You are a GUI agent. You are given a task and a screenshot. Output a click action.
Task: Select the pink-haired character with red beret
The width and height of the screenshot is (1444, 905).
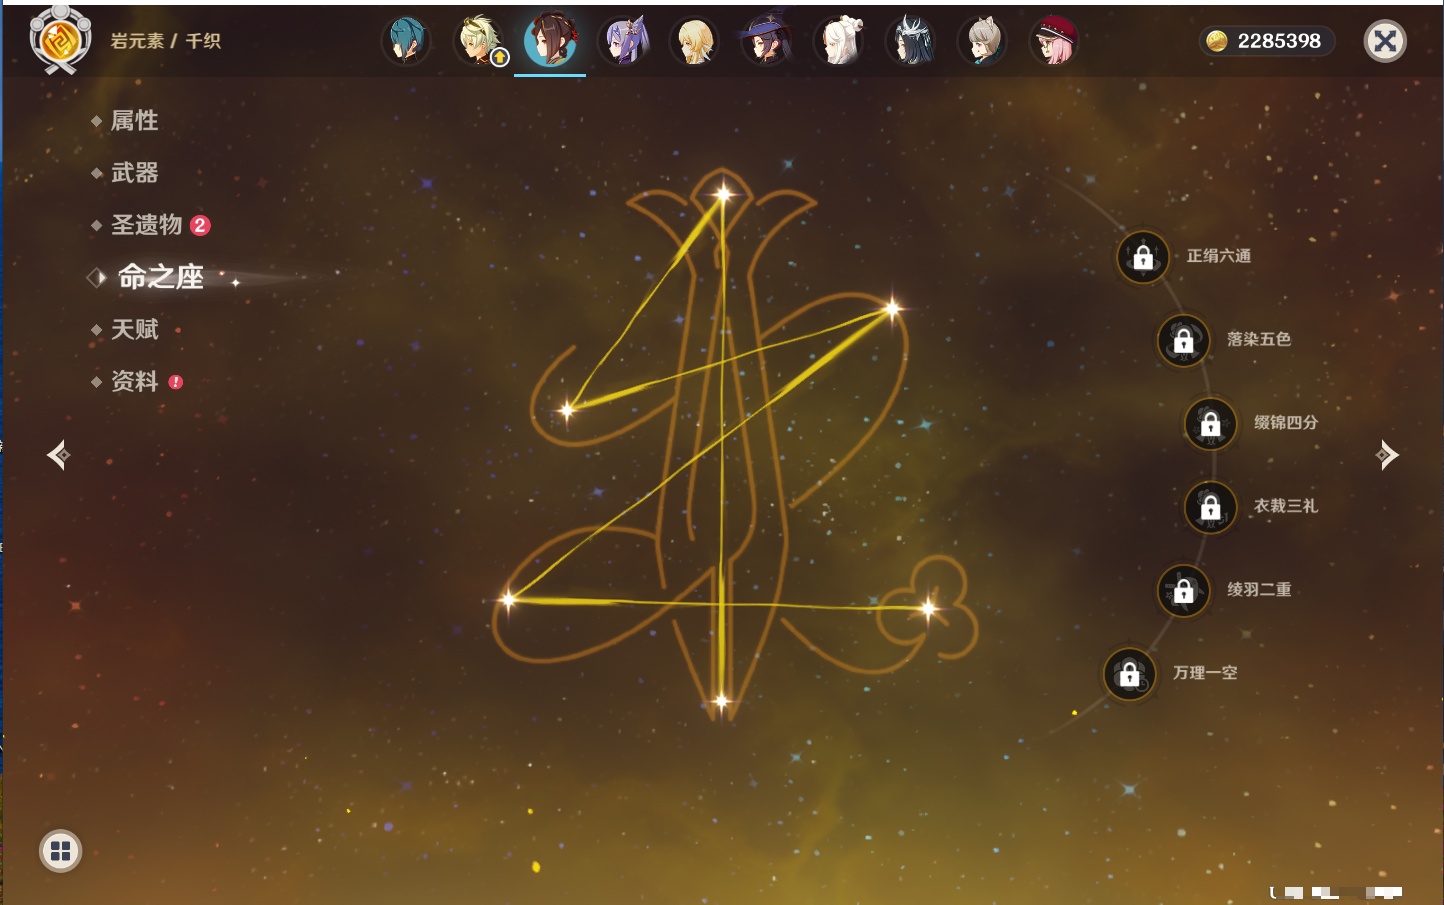point(1054,41)
